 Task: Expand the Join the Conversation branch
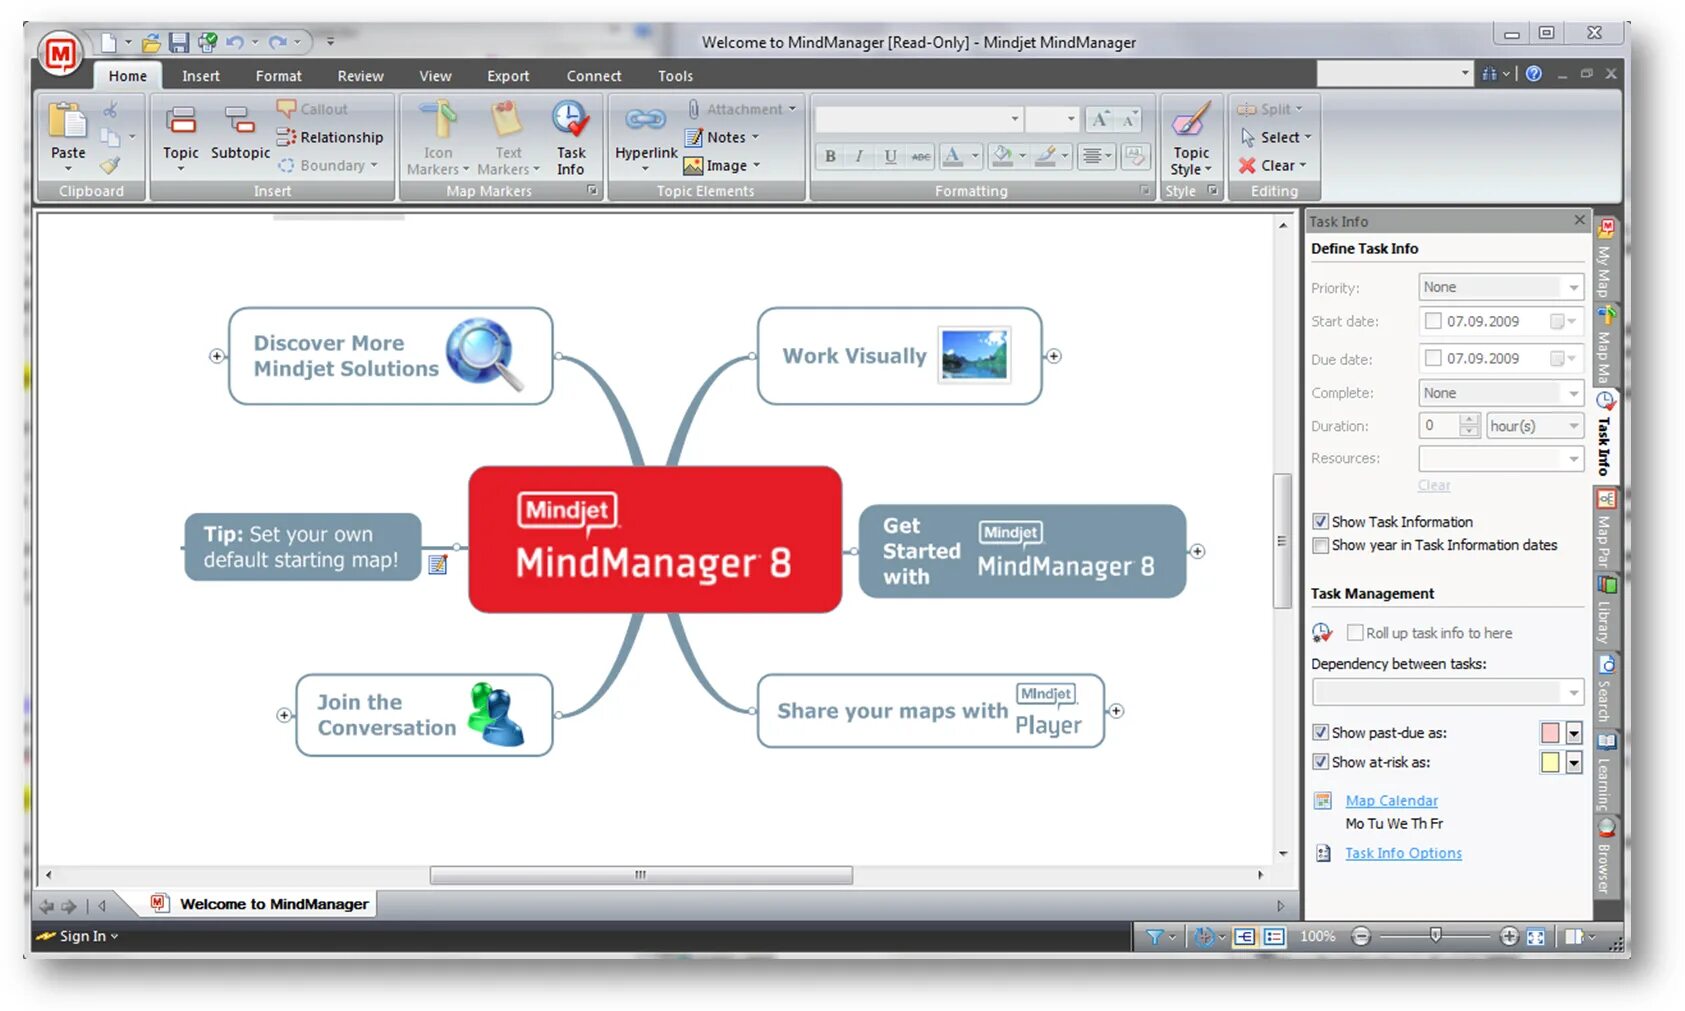click(x=285, y=715)
